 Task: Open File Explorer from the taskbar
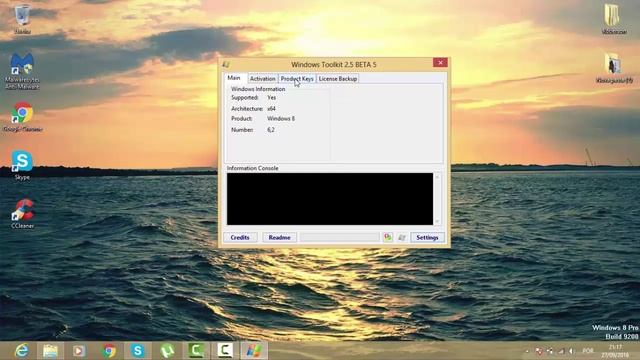click(x=50, y=351)
